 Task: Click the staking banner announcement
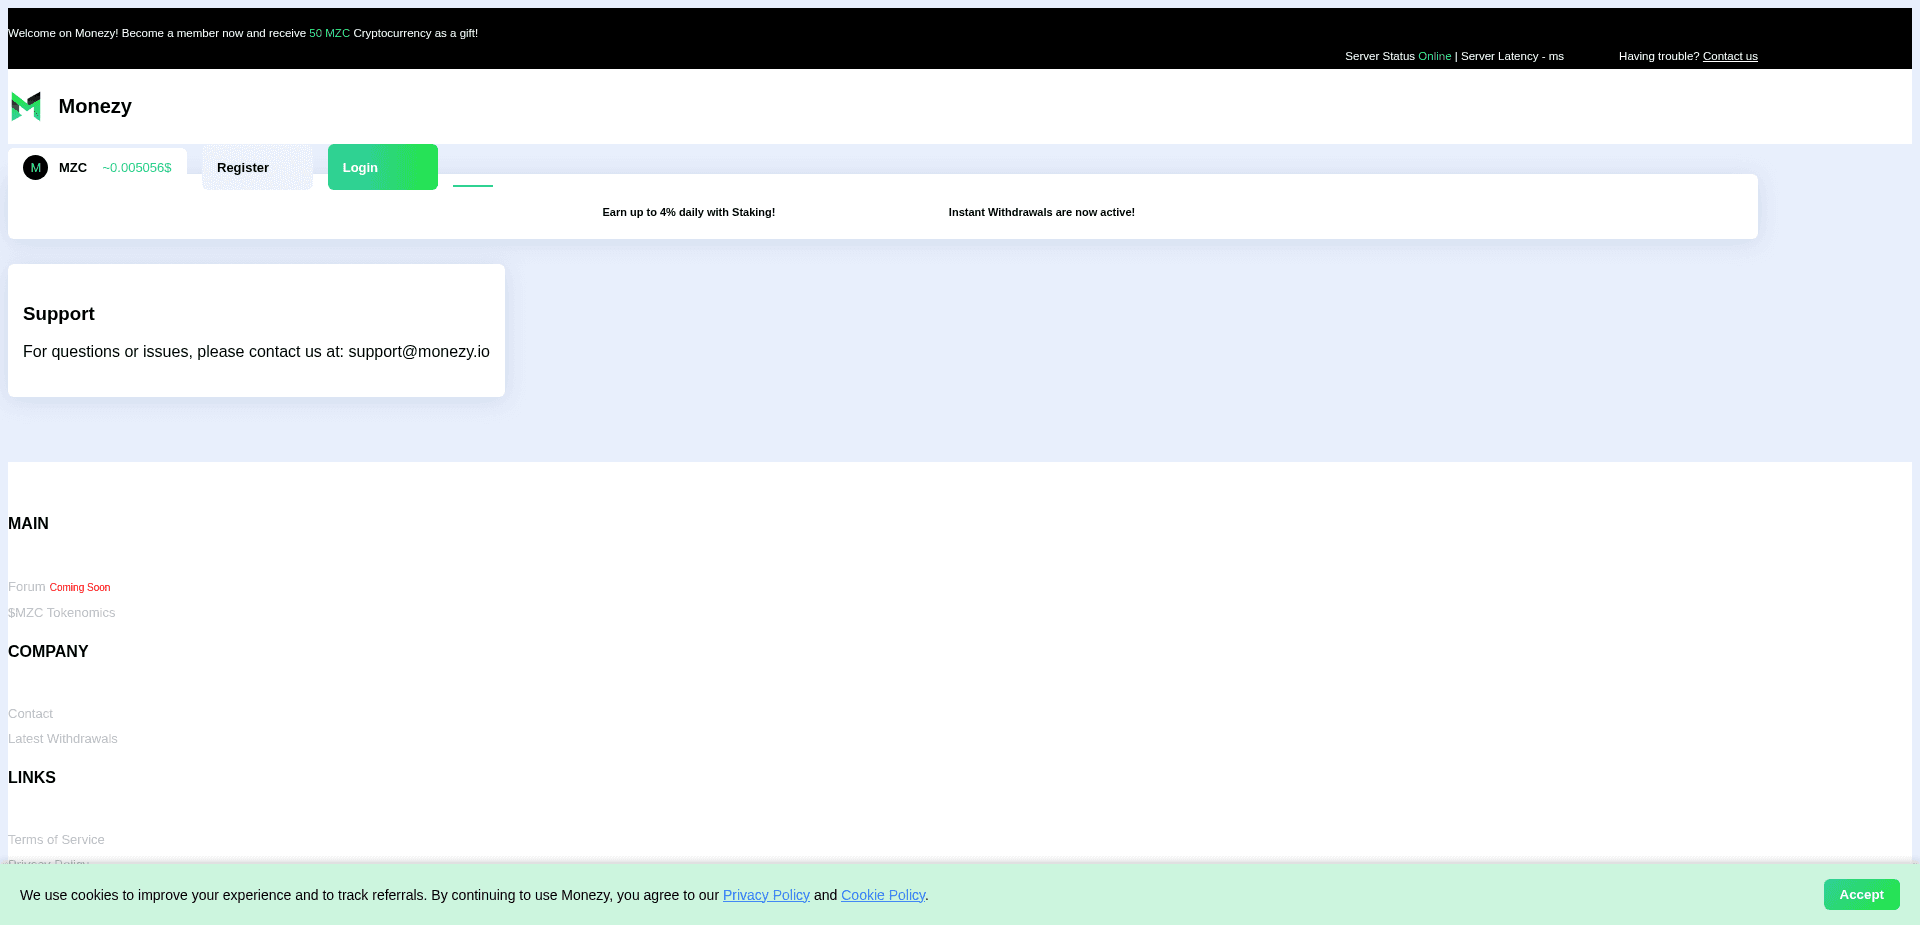pos(688,212)
